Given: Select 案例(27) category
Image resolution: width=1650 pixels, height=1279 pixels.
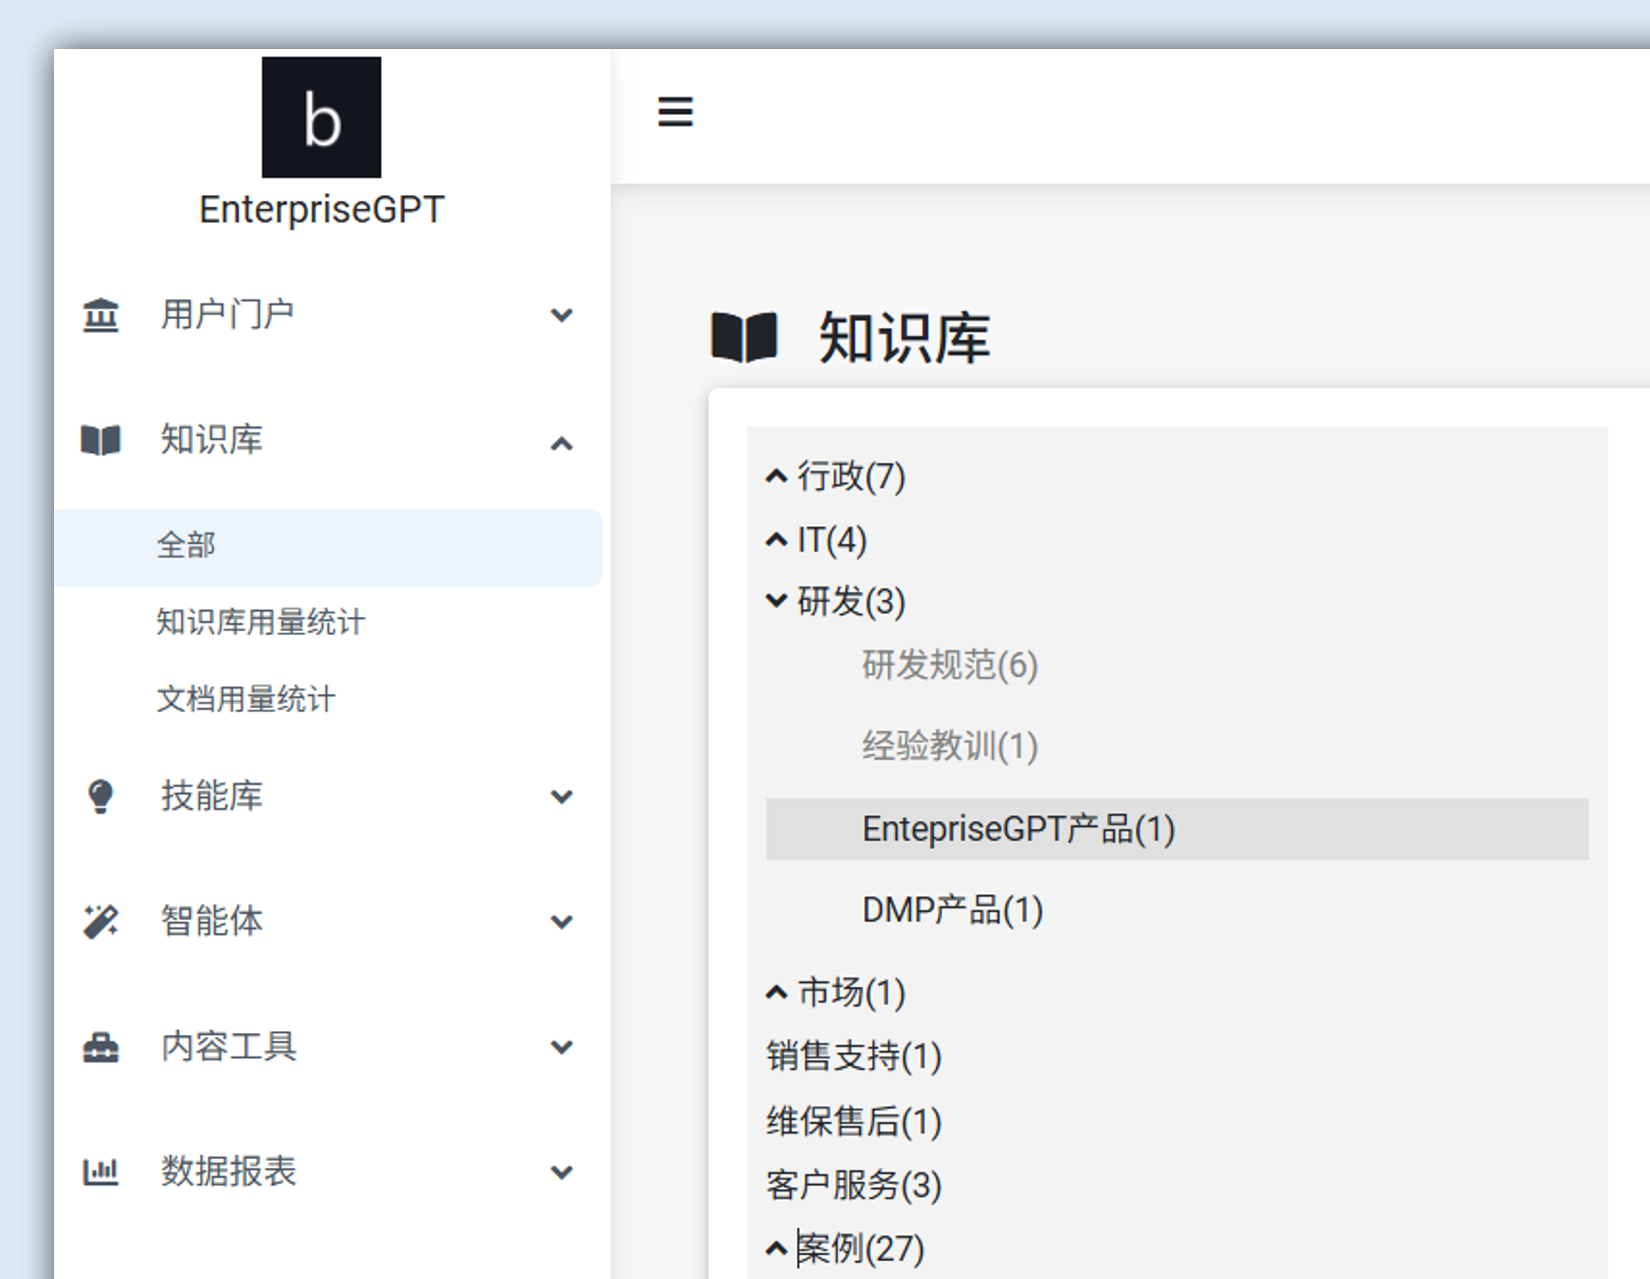Looking at the screenshot, I should click(x=861, y=1249).
